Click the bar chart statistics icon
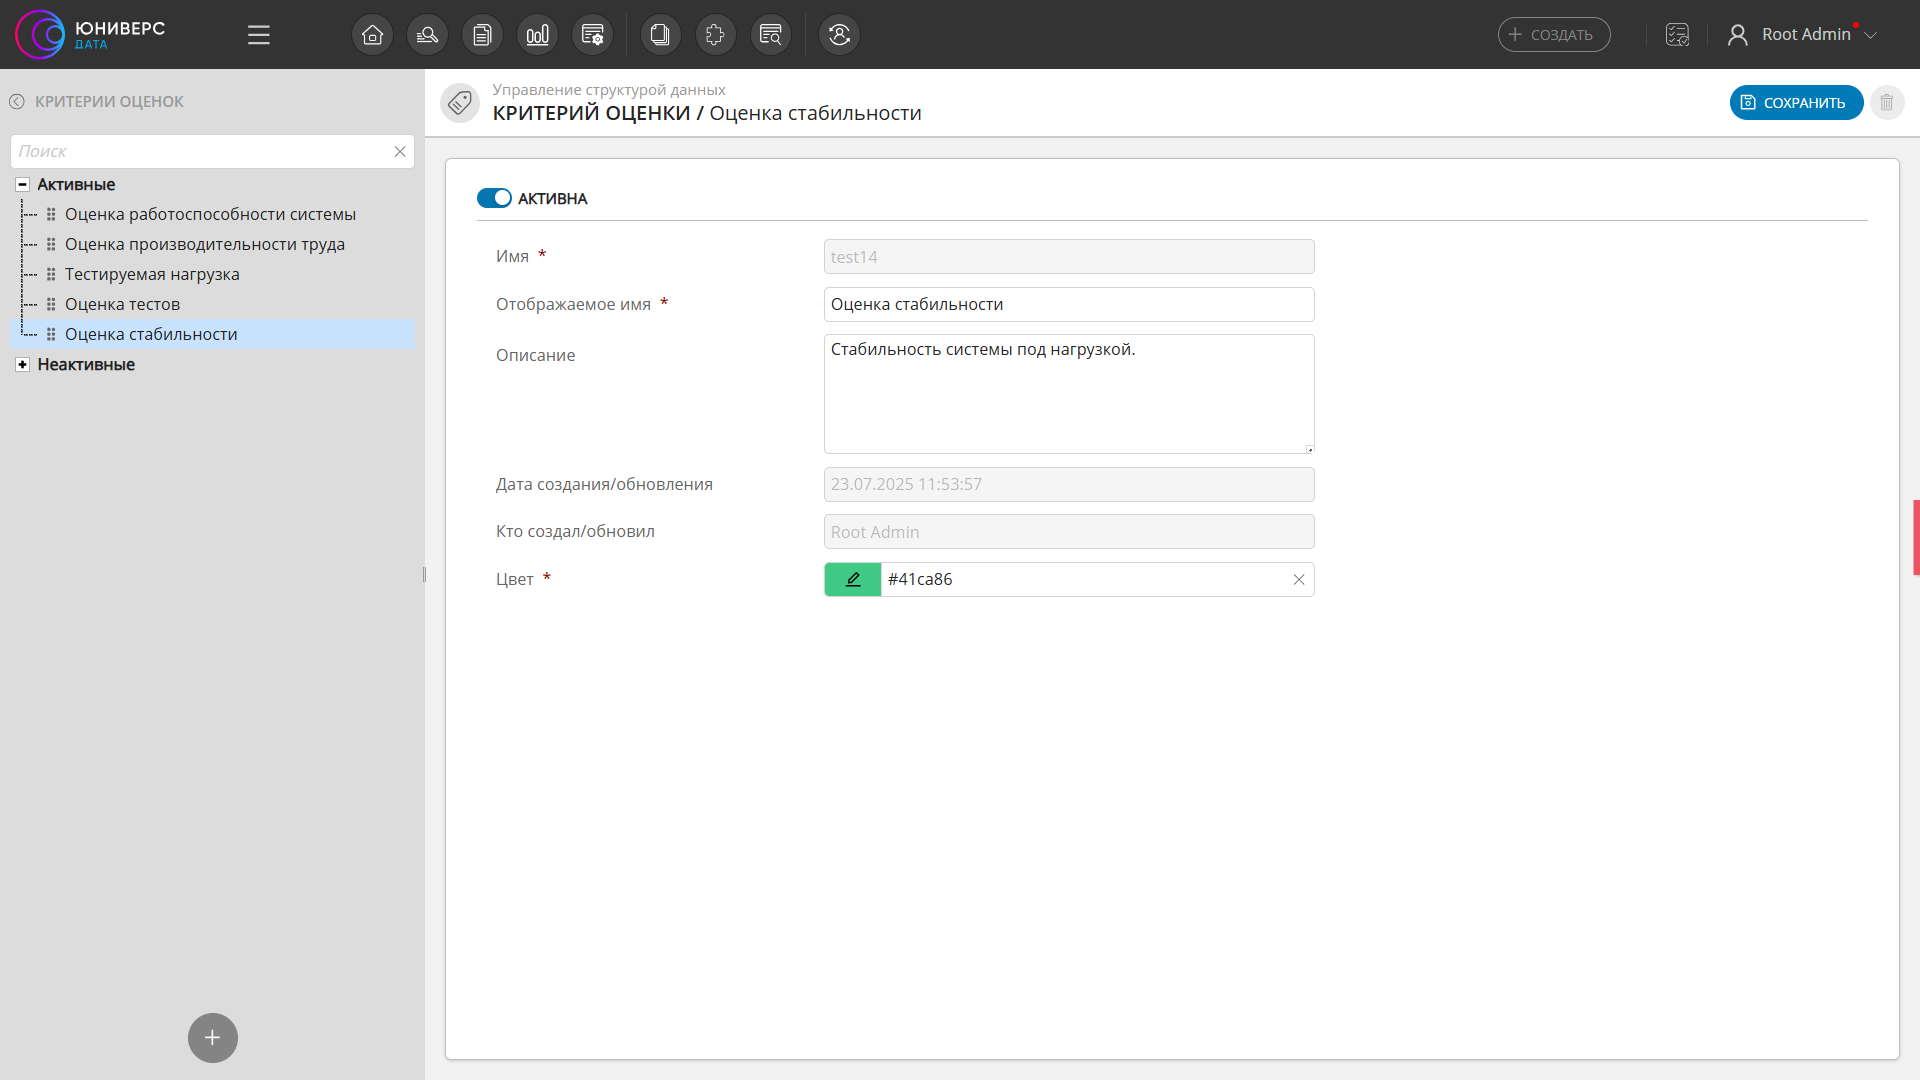Viewport: 1920px width, 1080px height. coord(537,35)
